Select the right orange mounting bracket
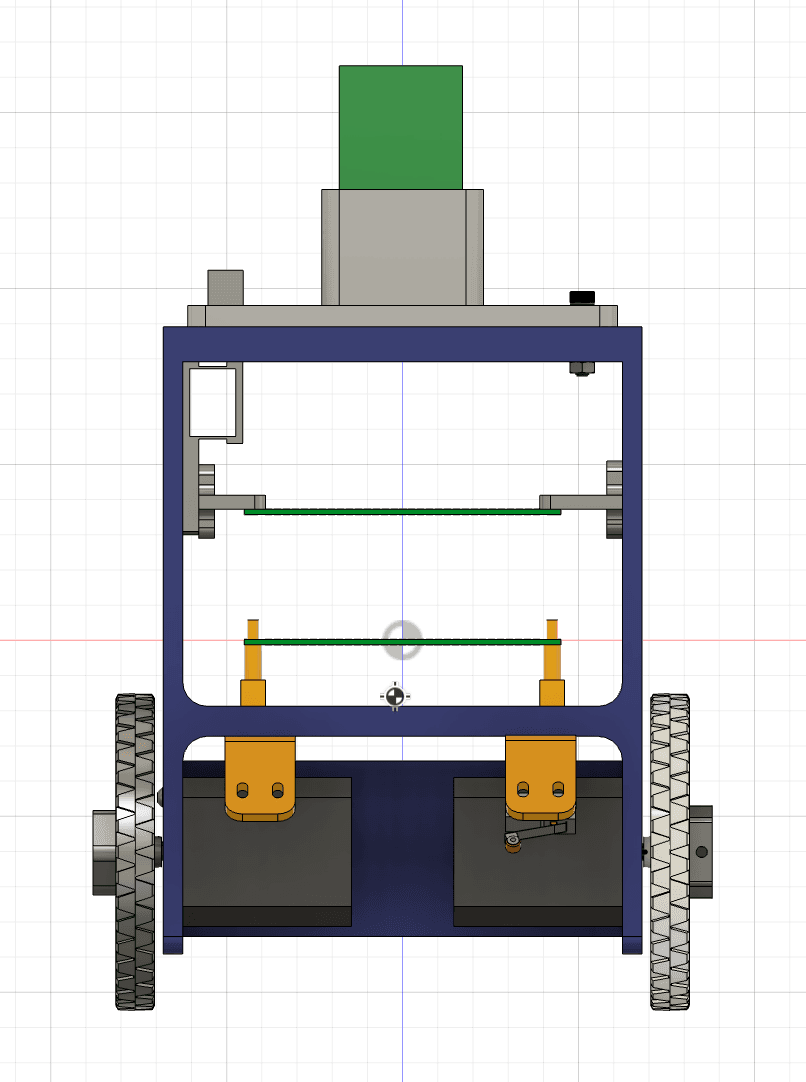Image resolution: width=806 pixels, height=1082 pixels. [540, 778]
